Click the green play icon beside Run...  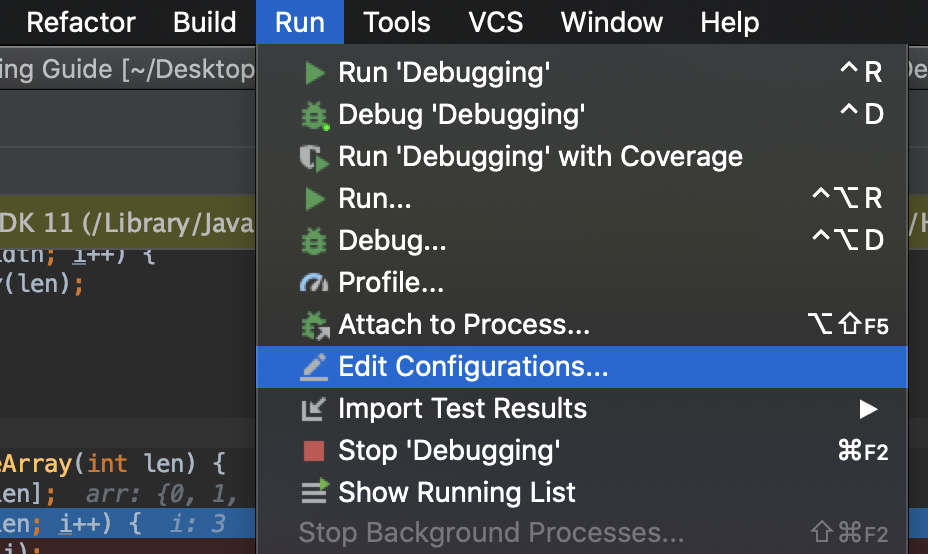[314, 199]
